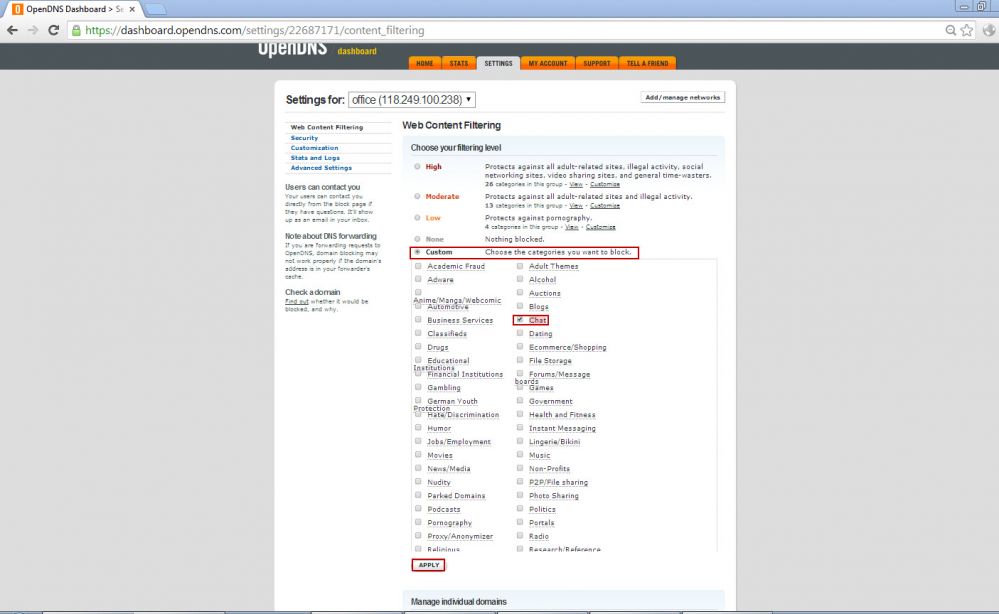Click the OpenDNS logo
This screenshot has width=999, height=614.
[x=292, y=49]
